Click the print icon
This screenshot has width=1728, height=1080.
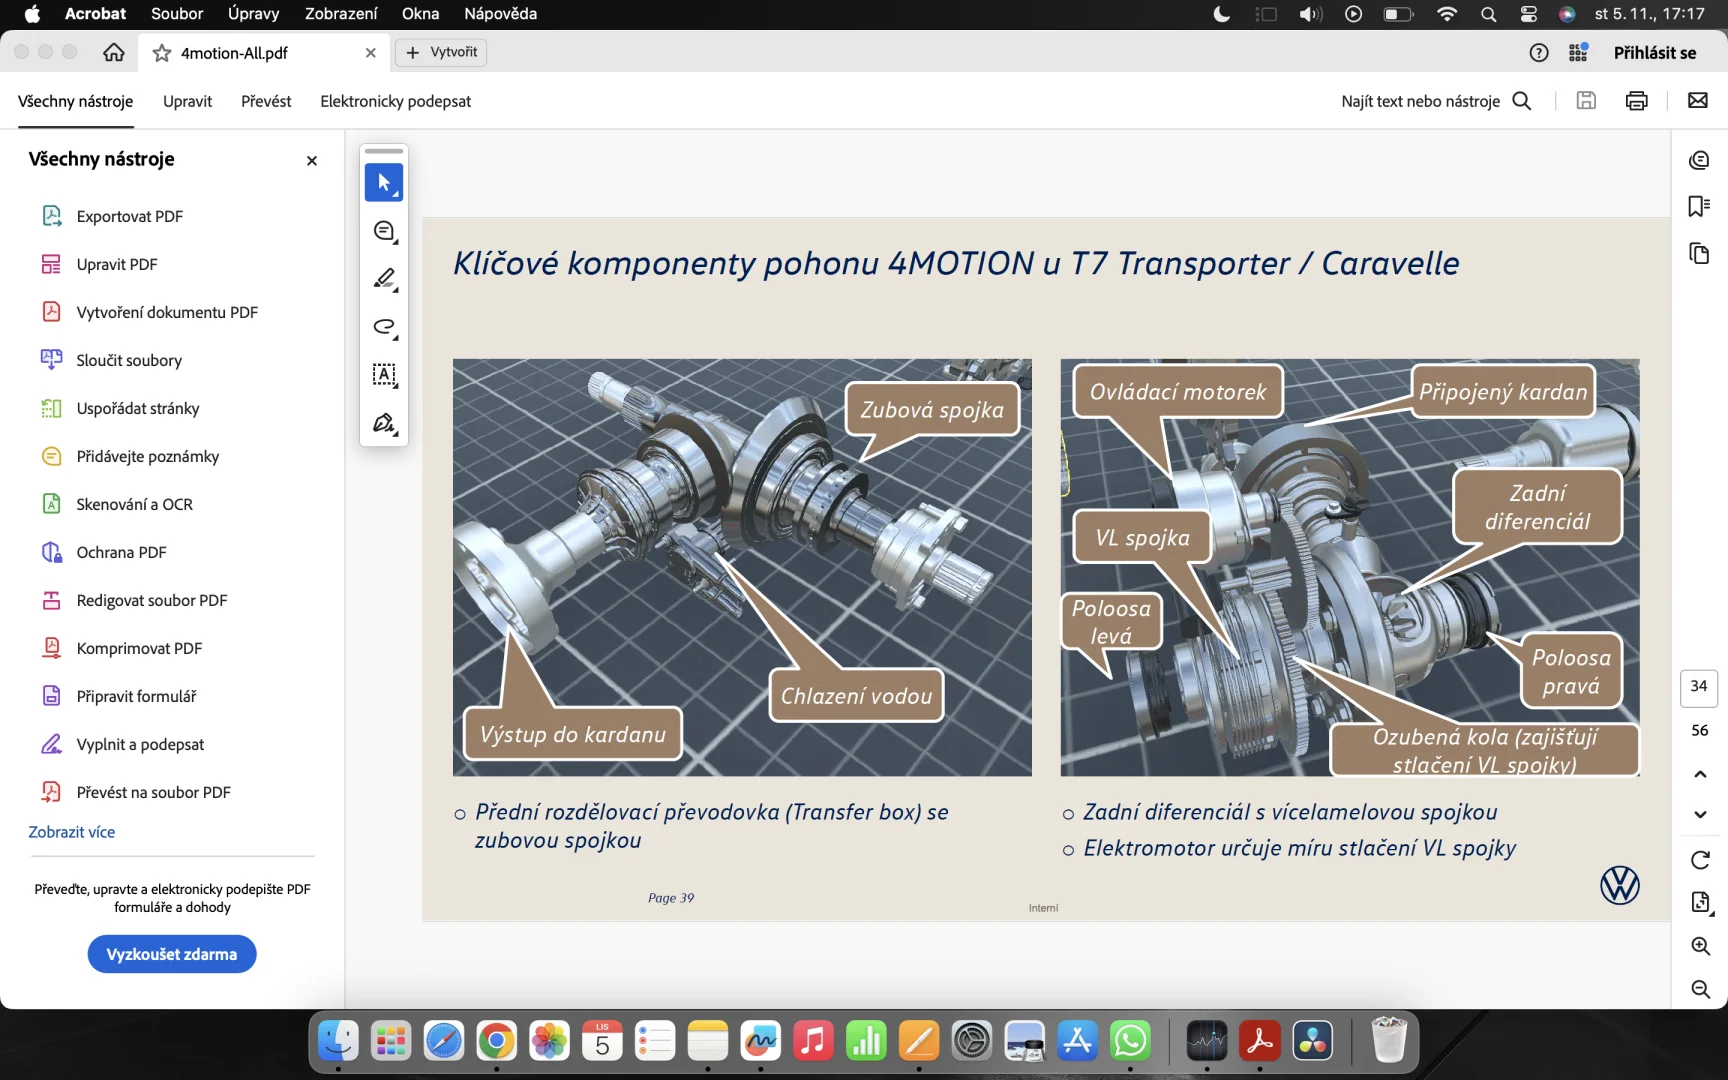[1636, 101]
